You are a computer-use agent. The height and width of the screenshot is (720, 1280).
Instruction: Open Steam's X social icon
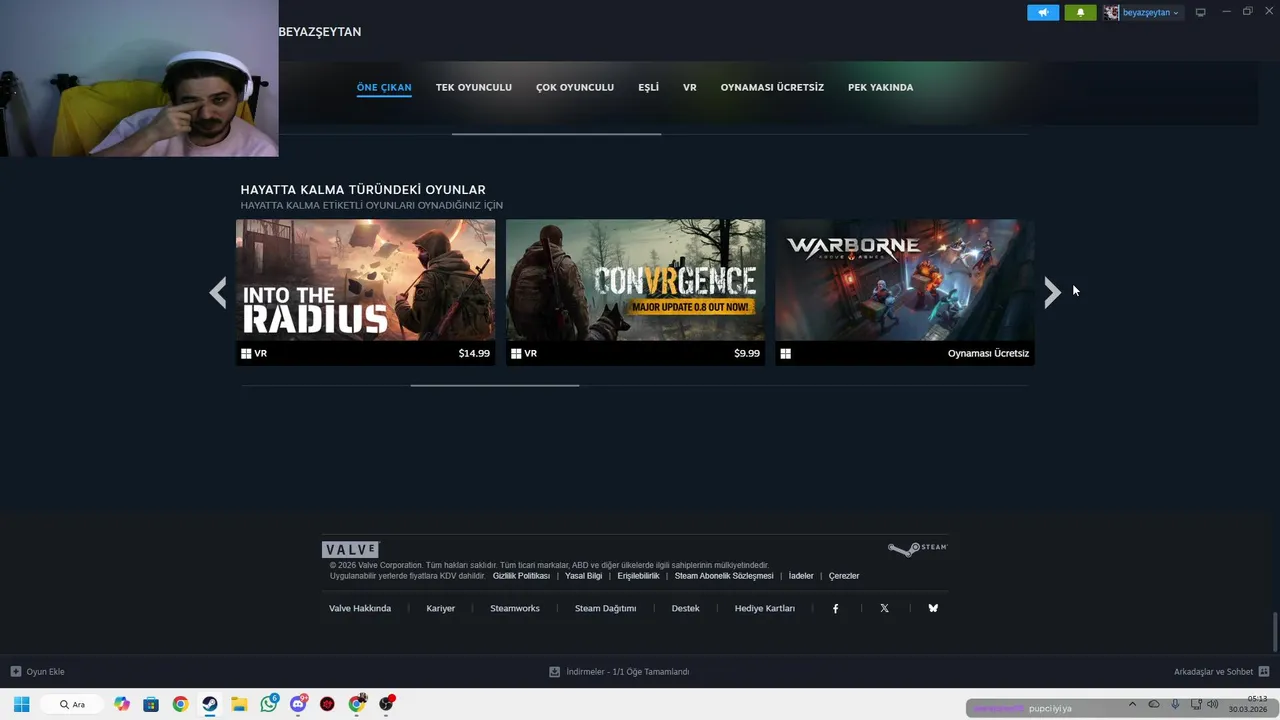click(884, 608)
